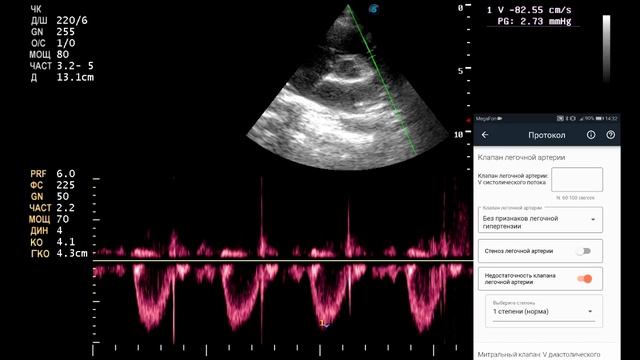Click the Doppler baseline

coord(283,260)
